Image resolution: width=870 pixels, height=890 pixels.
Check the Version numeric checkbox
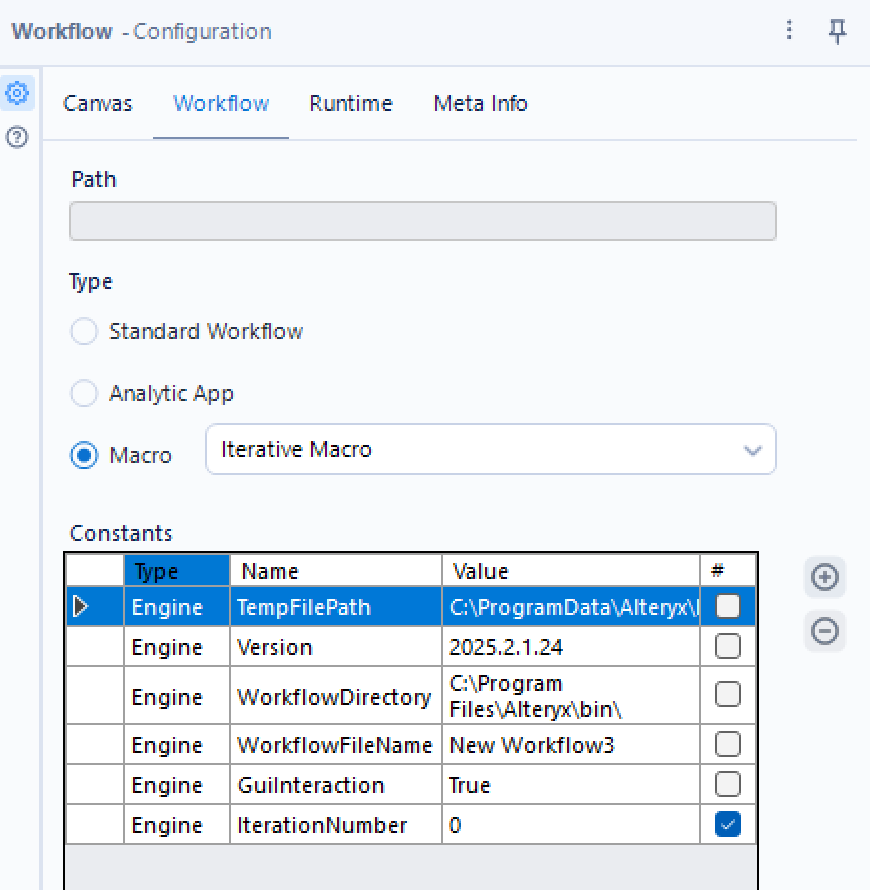[728, 646]
